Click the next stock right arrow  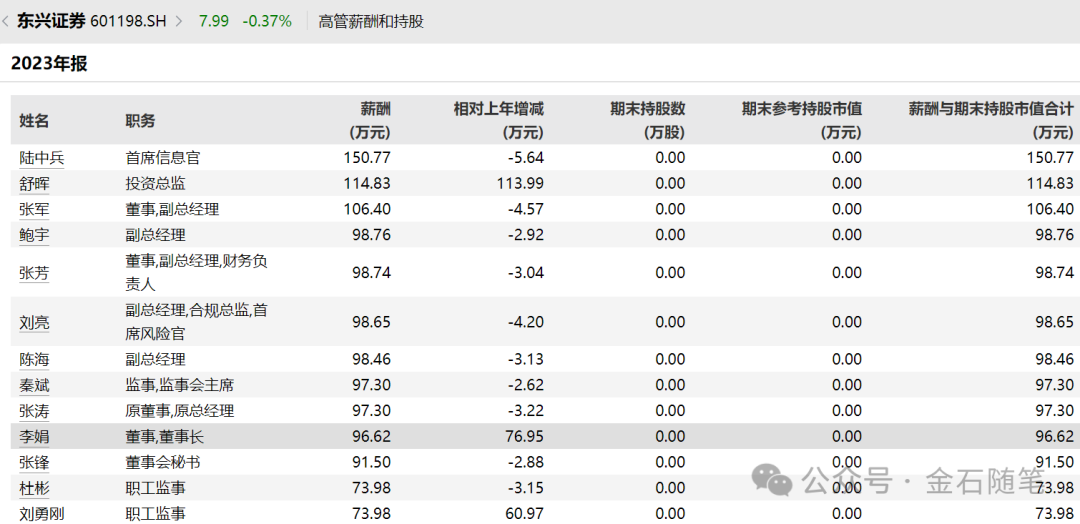click(x=179, y=20)
